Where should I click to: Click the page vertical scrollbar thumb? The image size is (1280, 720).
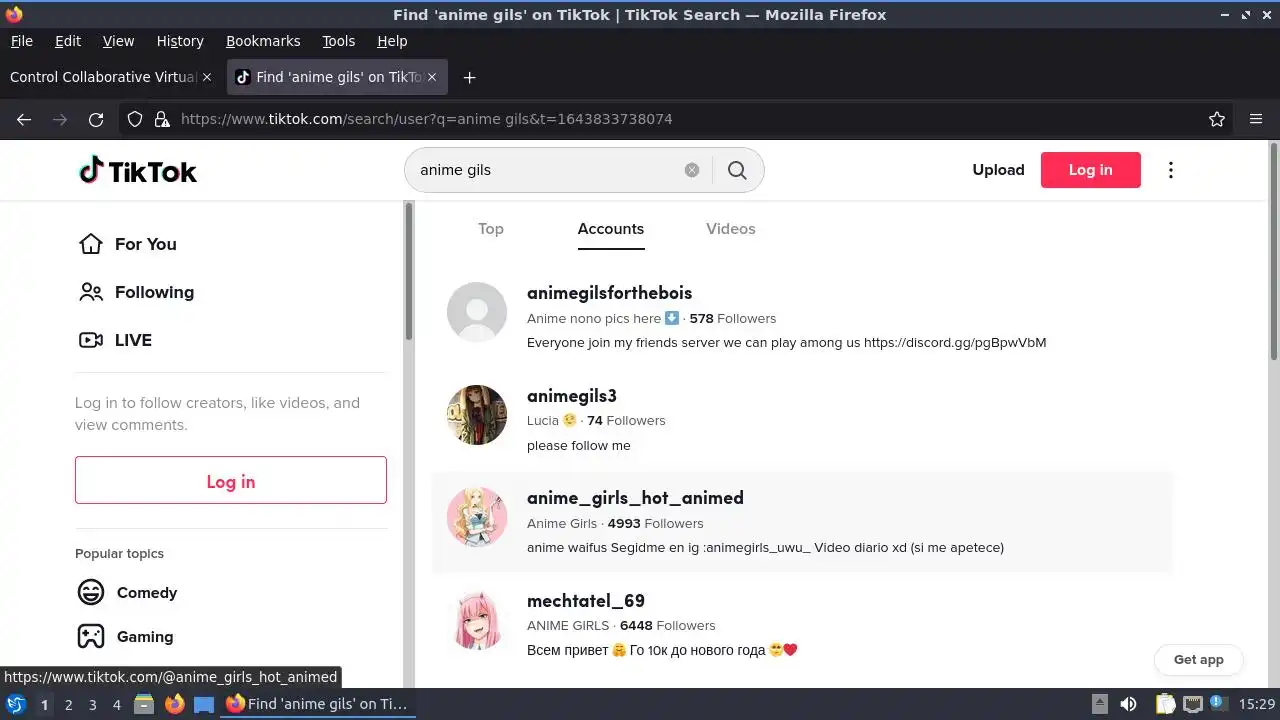[1273, 252]
